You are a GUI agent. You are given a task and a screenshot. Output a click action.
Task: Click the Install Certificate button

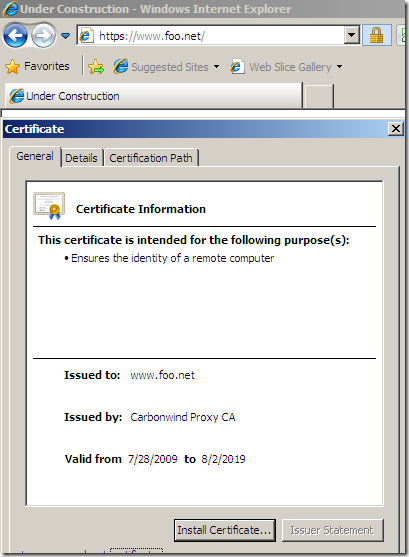click(225, 530)
